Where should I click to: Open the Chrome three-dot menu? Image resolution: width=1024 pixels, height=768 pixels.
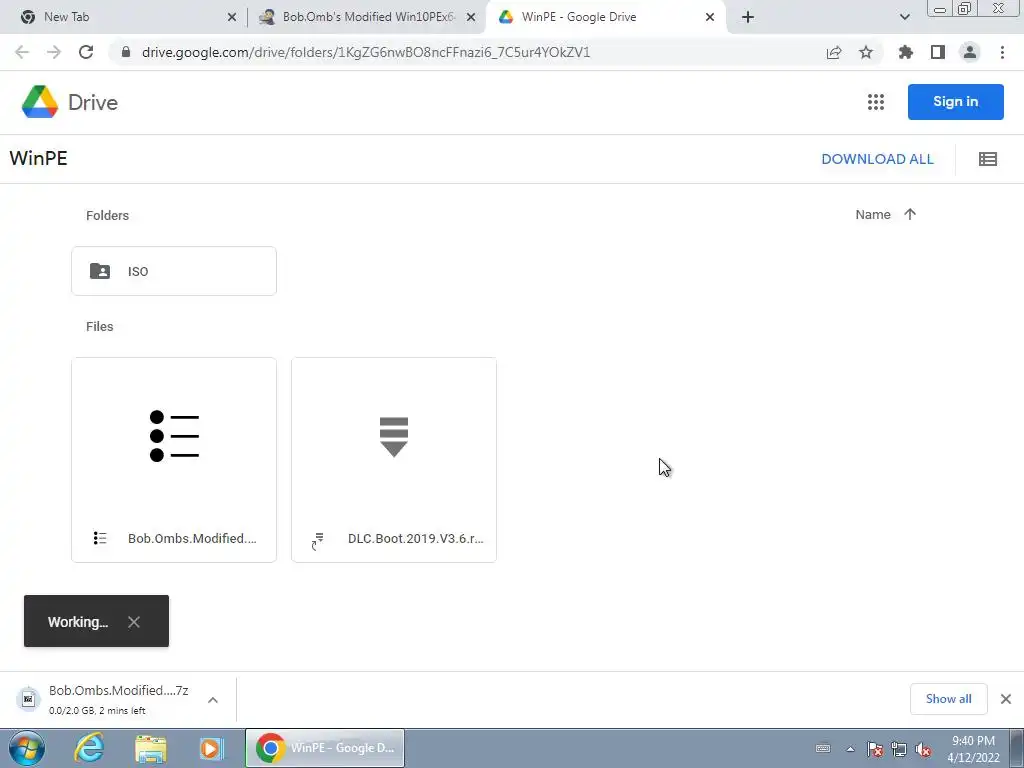click(1002, 52)
